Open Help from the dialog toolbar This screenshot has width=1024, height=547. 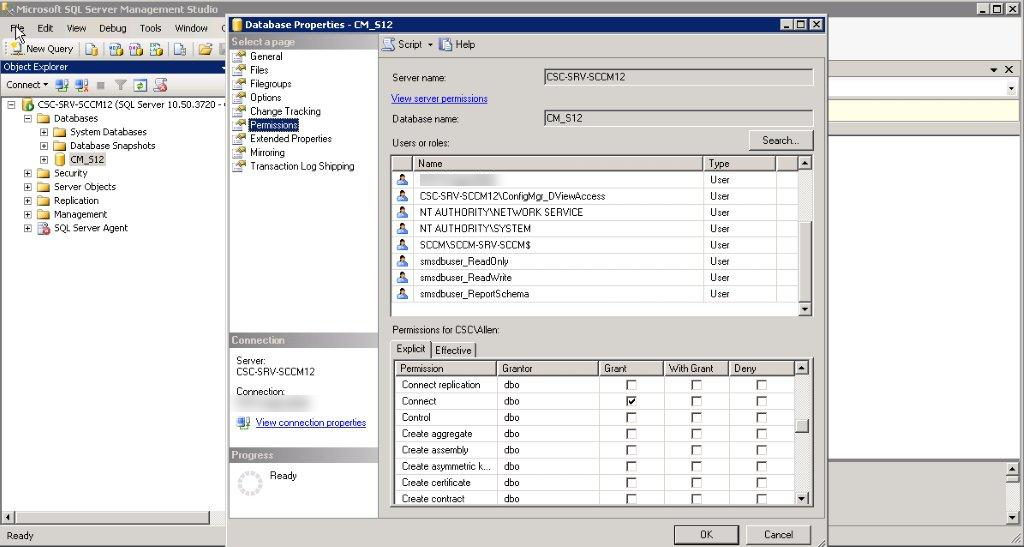pyautogui.click(x=458, y=44)
